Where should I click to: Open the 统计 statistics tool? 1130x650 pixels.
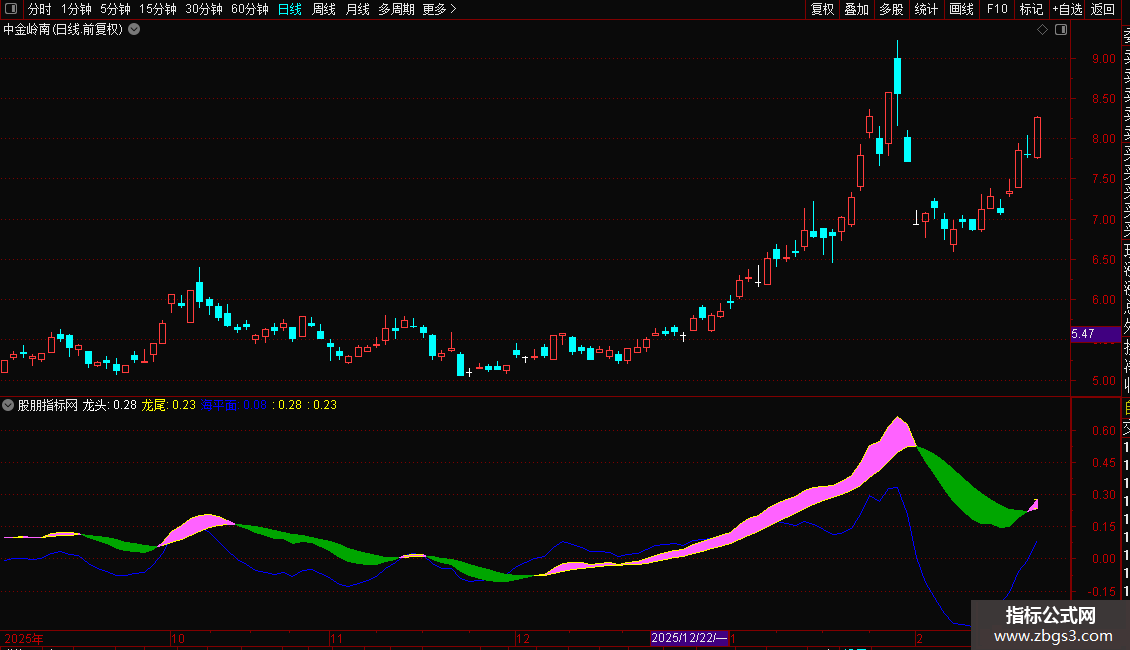[x=926, y=9]
